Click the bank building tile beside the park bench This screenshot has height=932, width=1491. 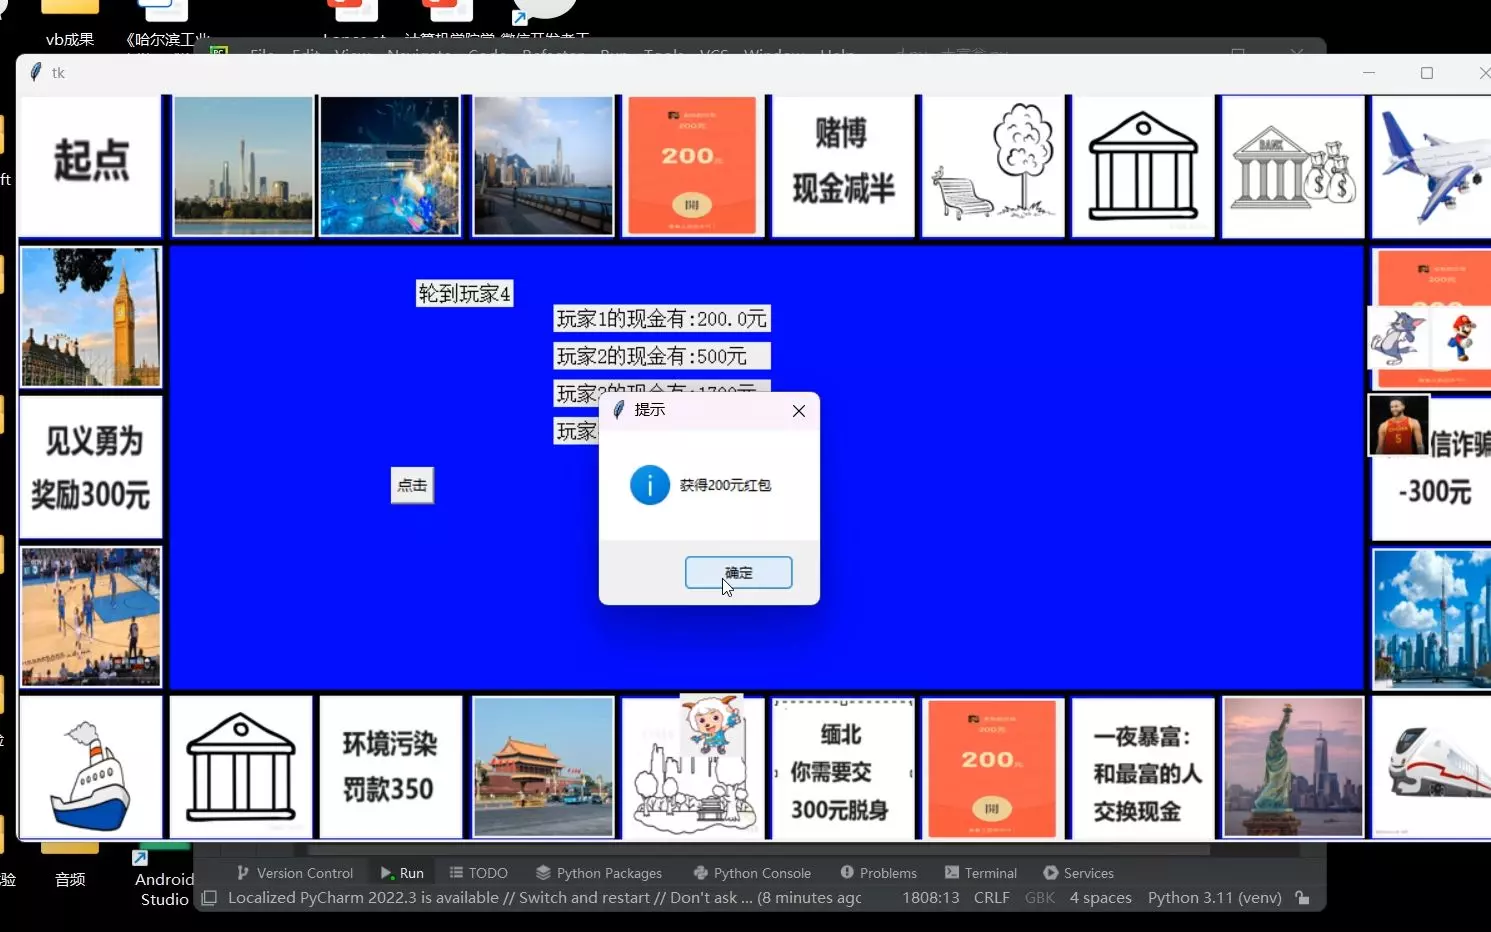coord(1143,166)
